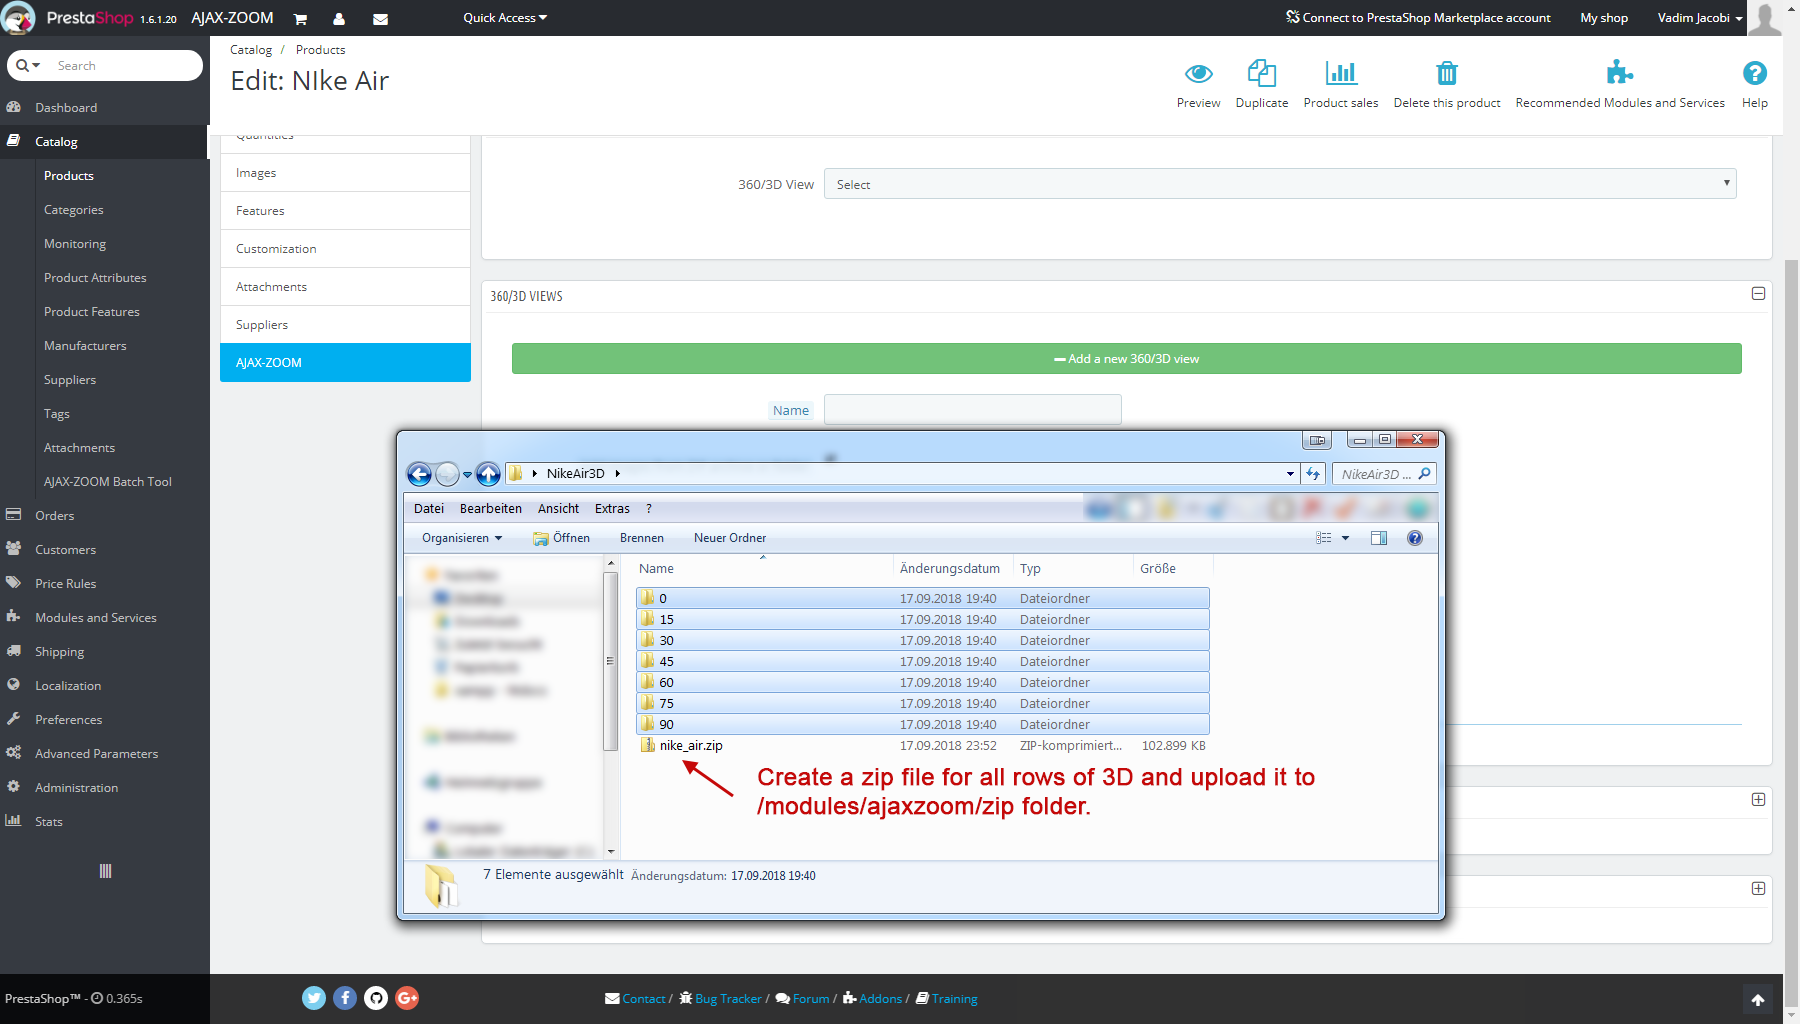Select the nike_air.zip file
The image size is (1800, 1024).
point(691,746)
